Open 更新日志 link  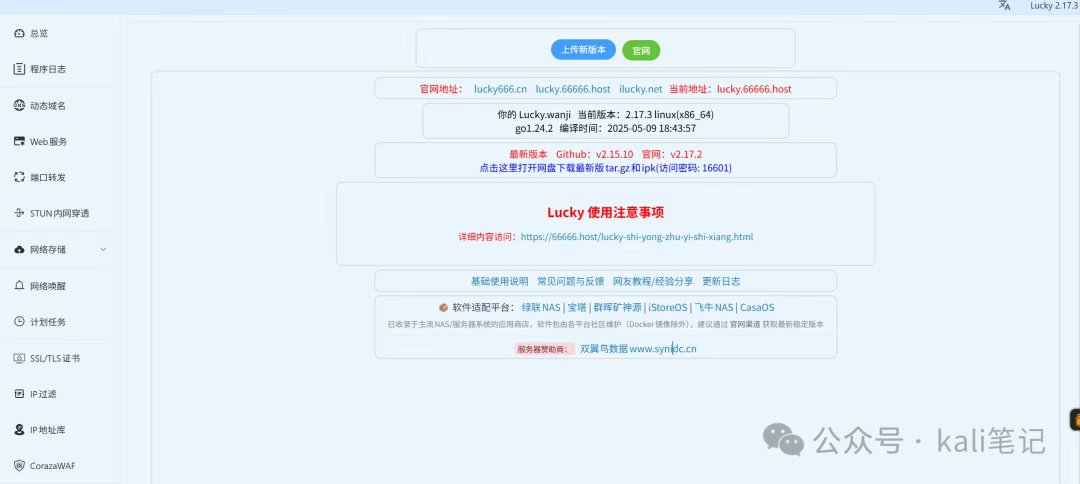pyautogui.click(x=721, y=281)
